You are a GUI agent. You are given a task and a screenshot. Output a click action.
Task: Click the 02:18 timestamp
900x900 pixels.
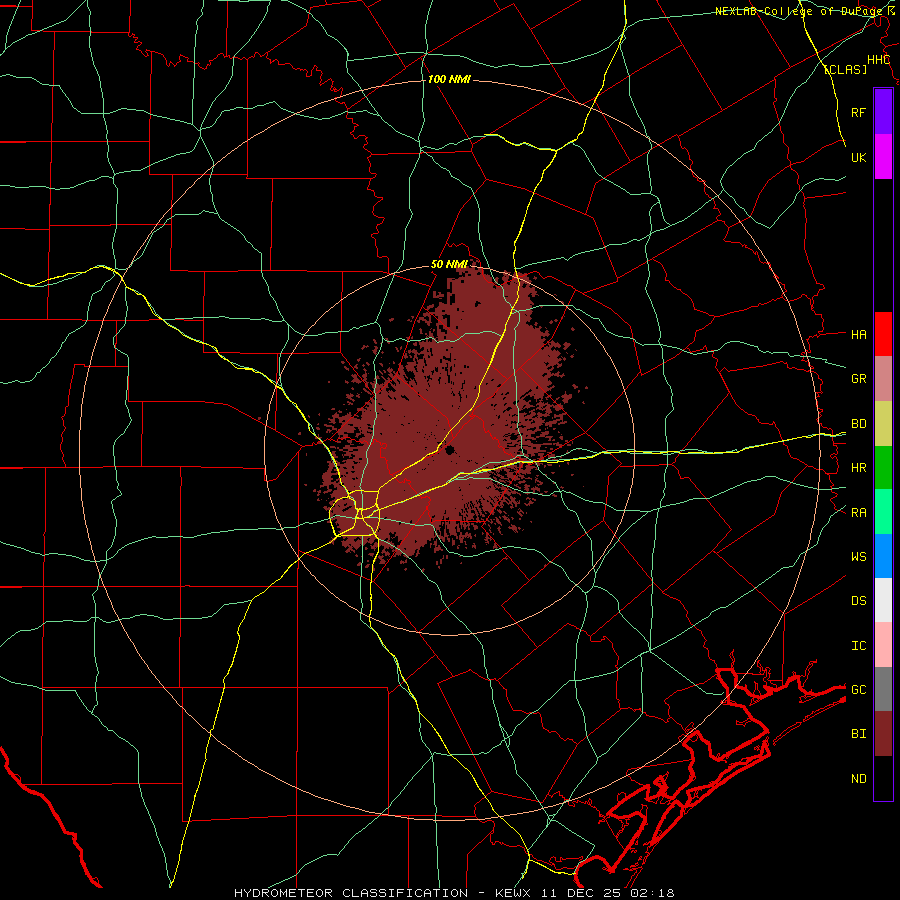(x=652, y=893)
